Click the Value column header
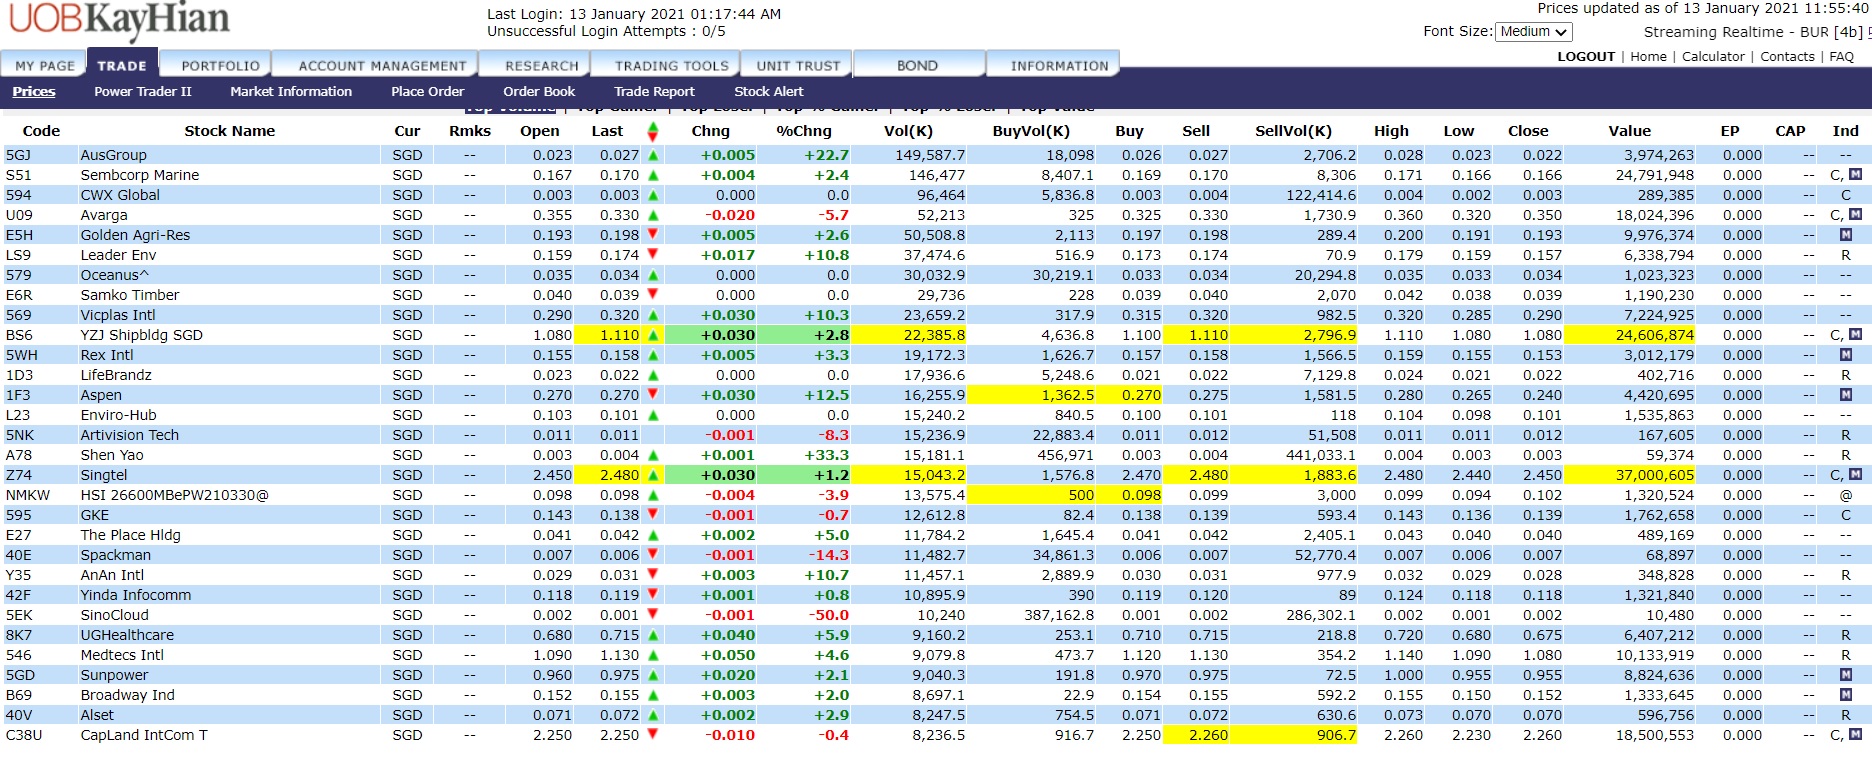The width and height of the screenshot is (1872, 758). coord(1629,131)
